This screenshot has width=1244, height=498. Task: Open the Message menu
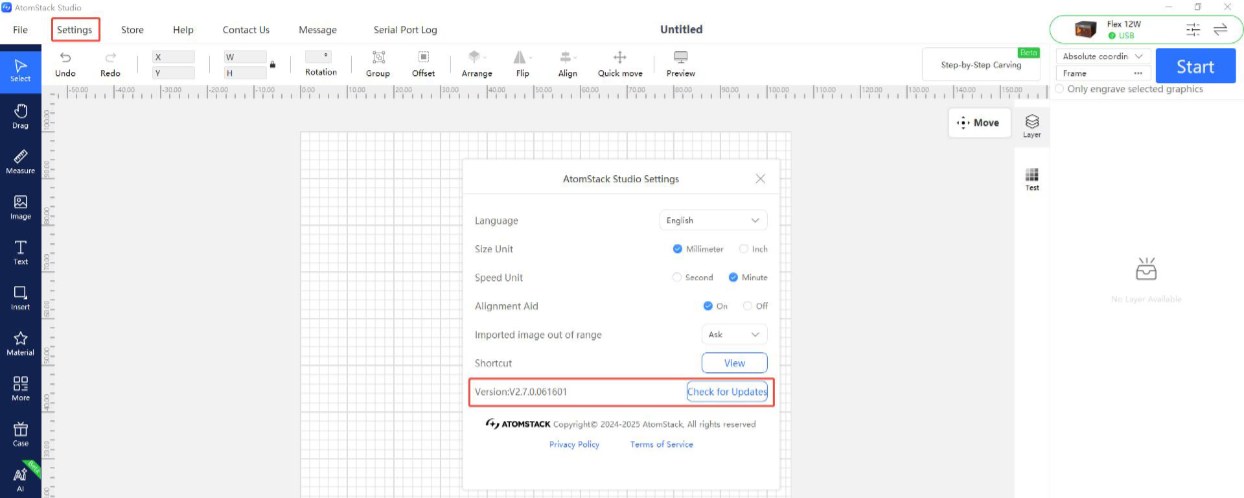coord(318,30)
